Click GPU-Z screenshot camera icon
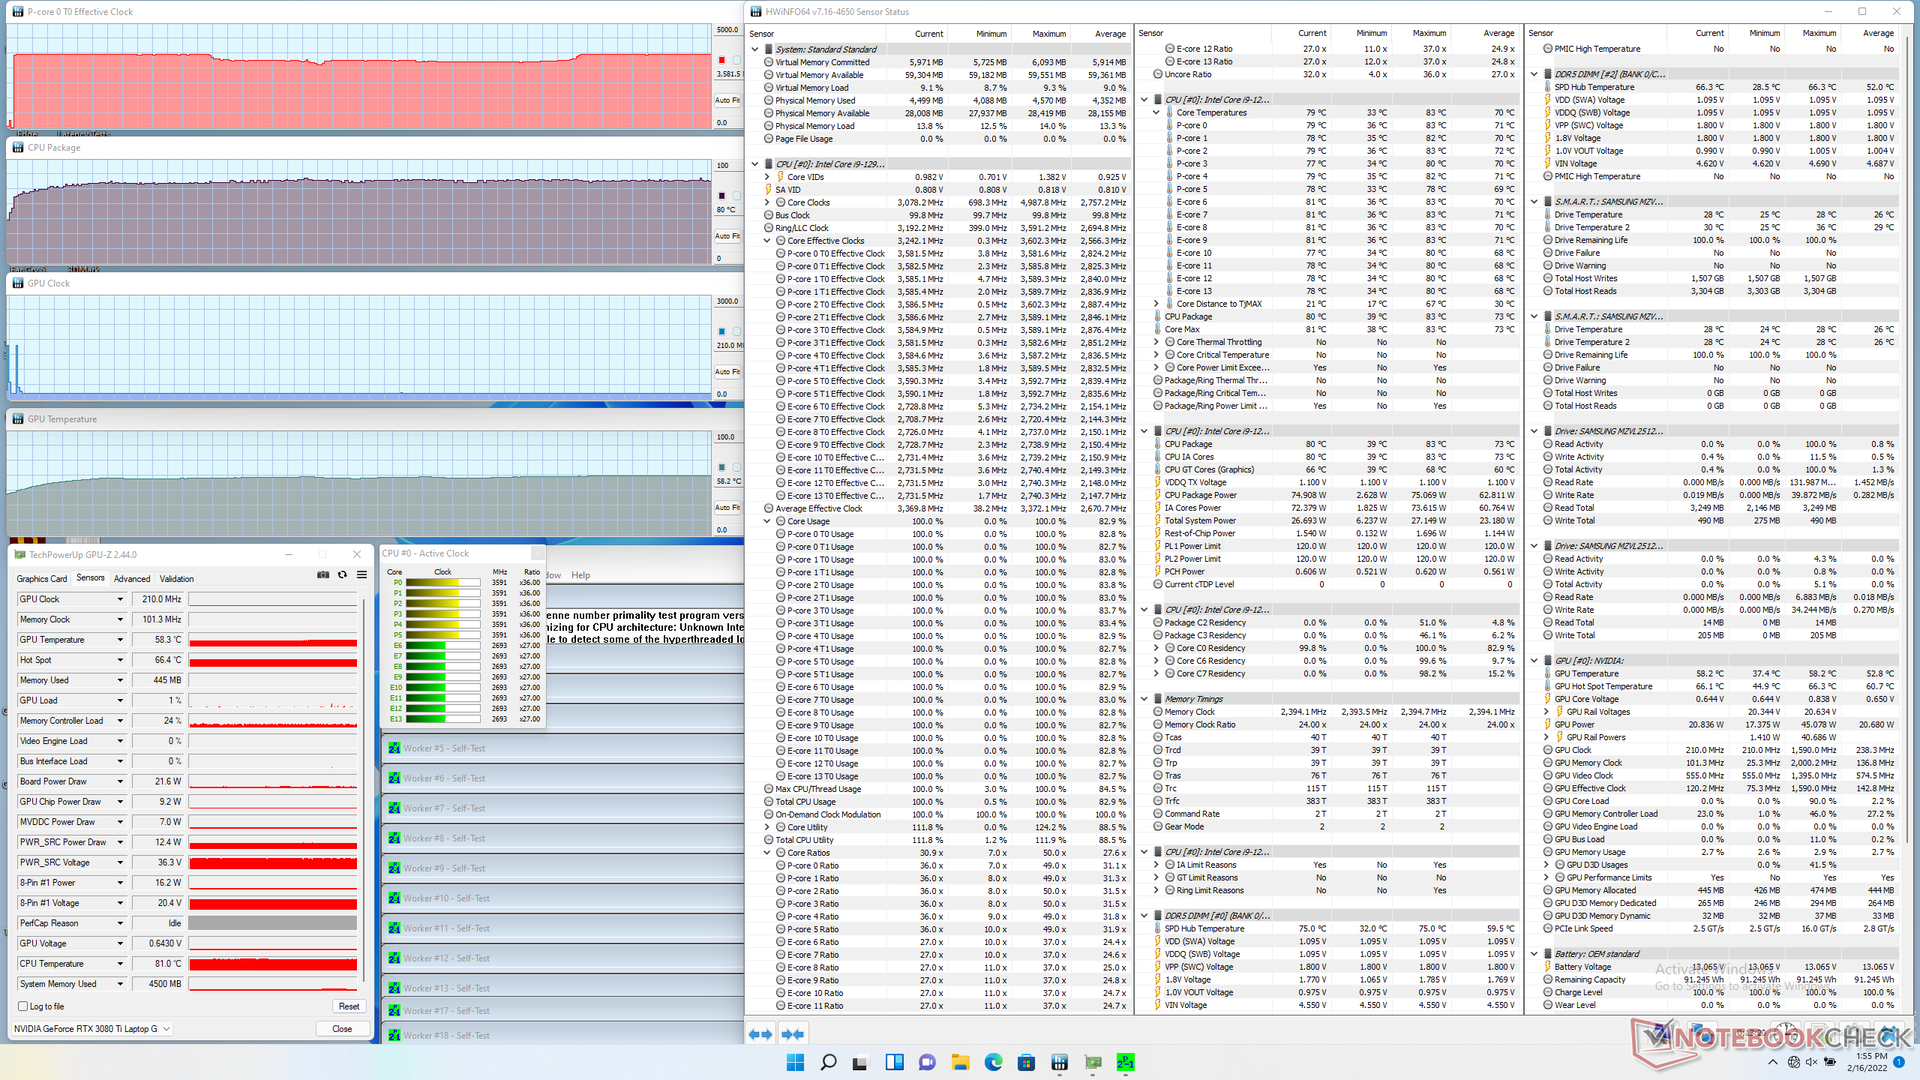 [x=323, y=575]
